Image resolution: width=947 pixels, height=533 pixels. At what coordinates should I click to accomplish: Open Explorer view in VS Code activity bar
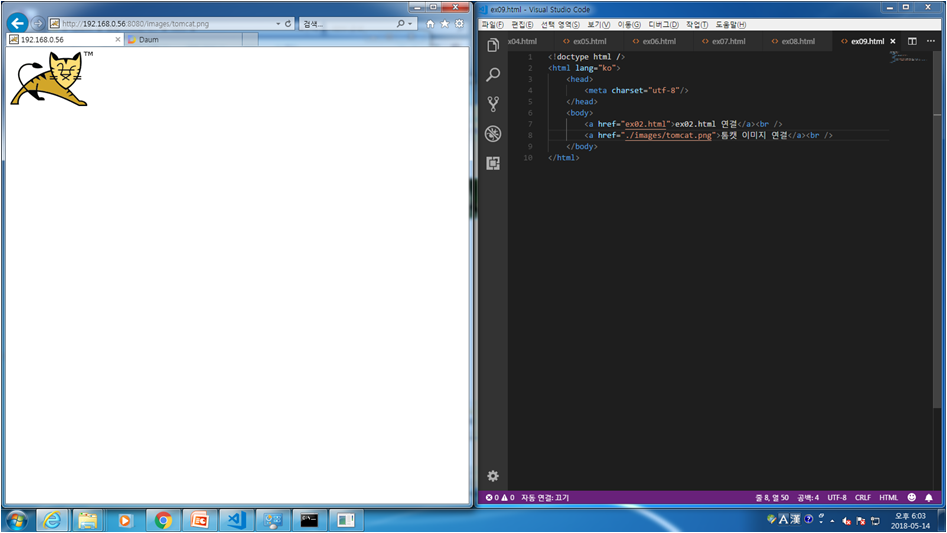point(493,45)
